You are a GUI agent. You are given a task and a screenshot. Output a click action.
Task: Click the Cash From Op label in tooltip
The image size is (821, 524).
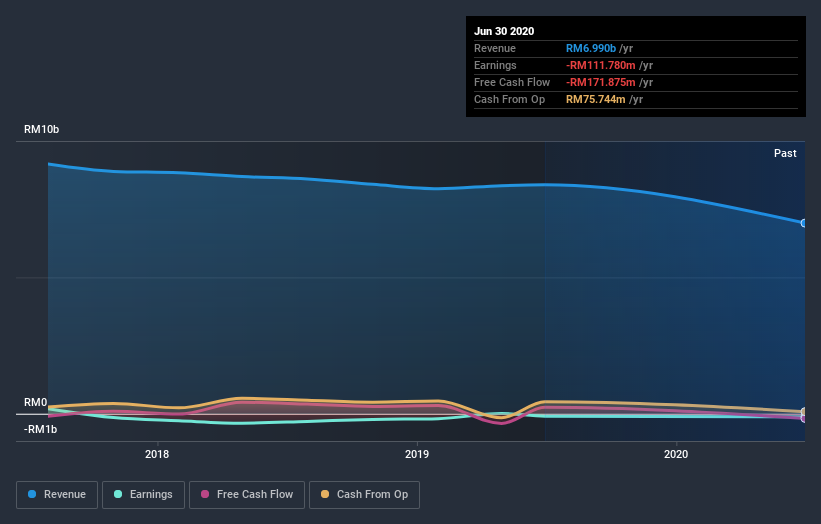coord(509,99)
